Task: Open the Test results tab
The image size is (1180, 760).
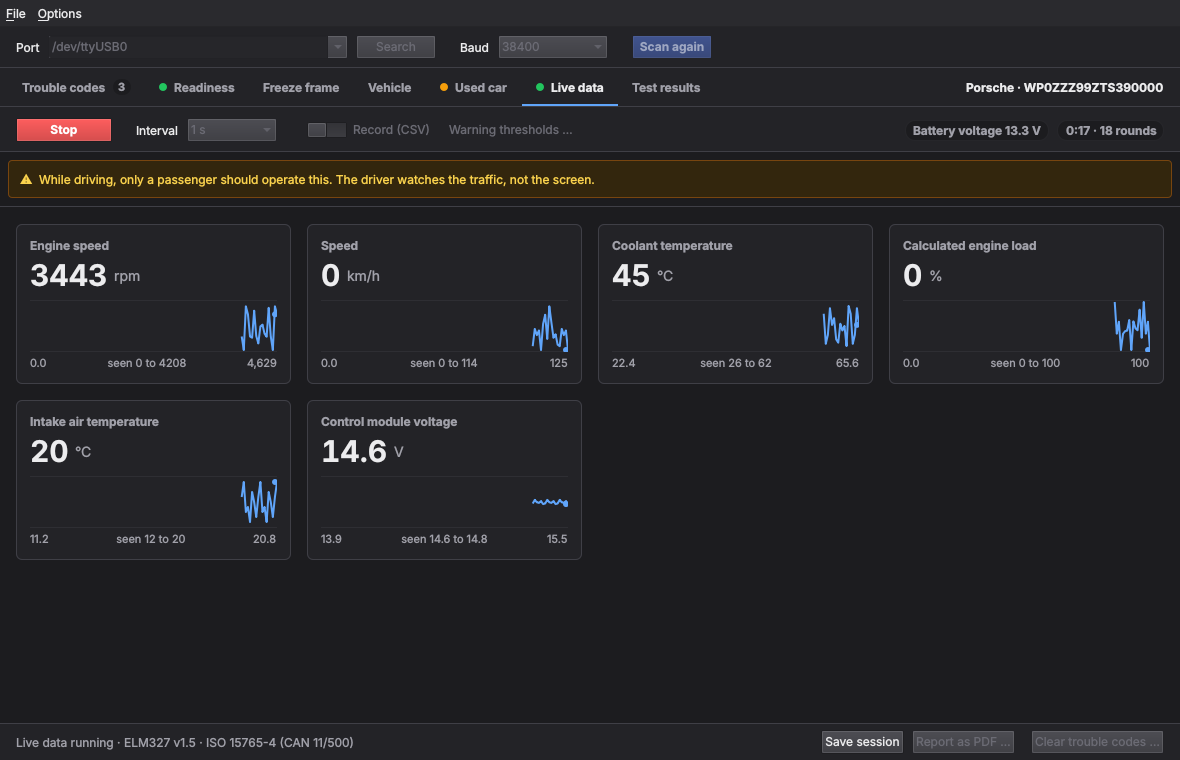Action: point(666,88)
